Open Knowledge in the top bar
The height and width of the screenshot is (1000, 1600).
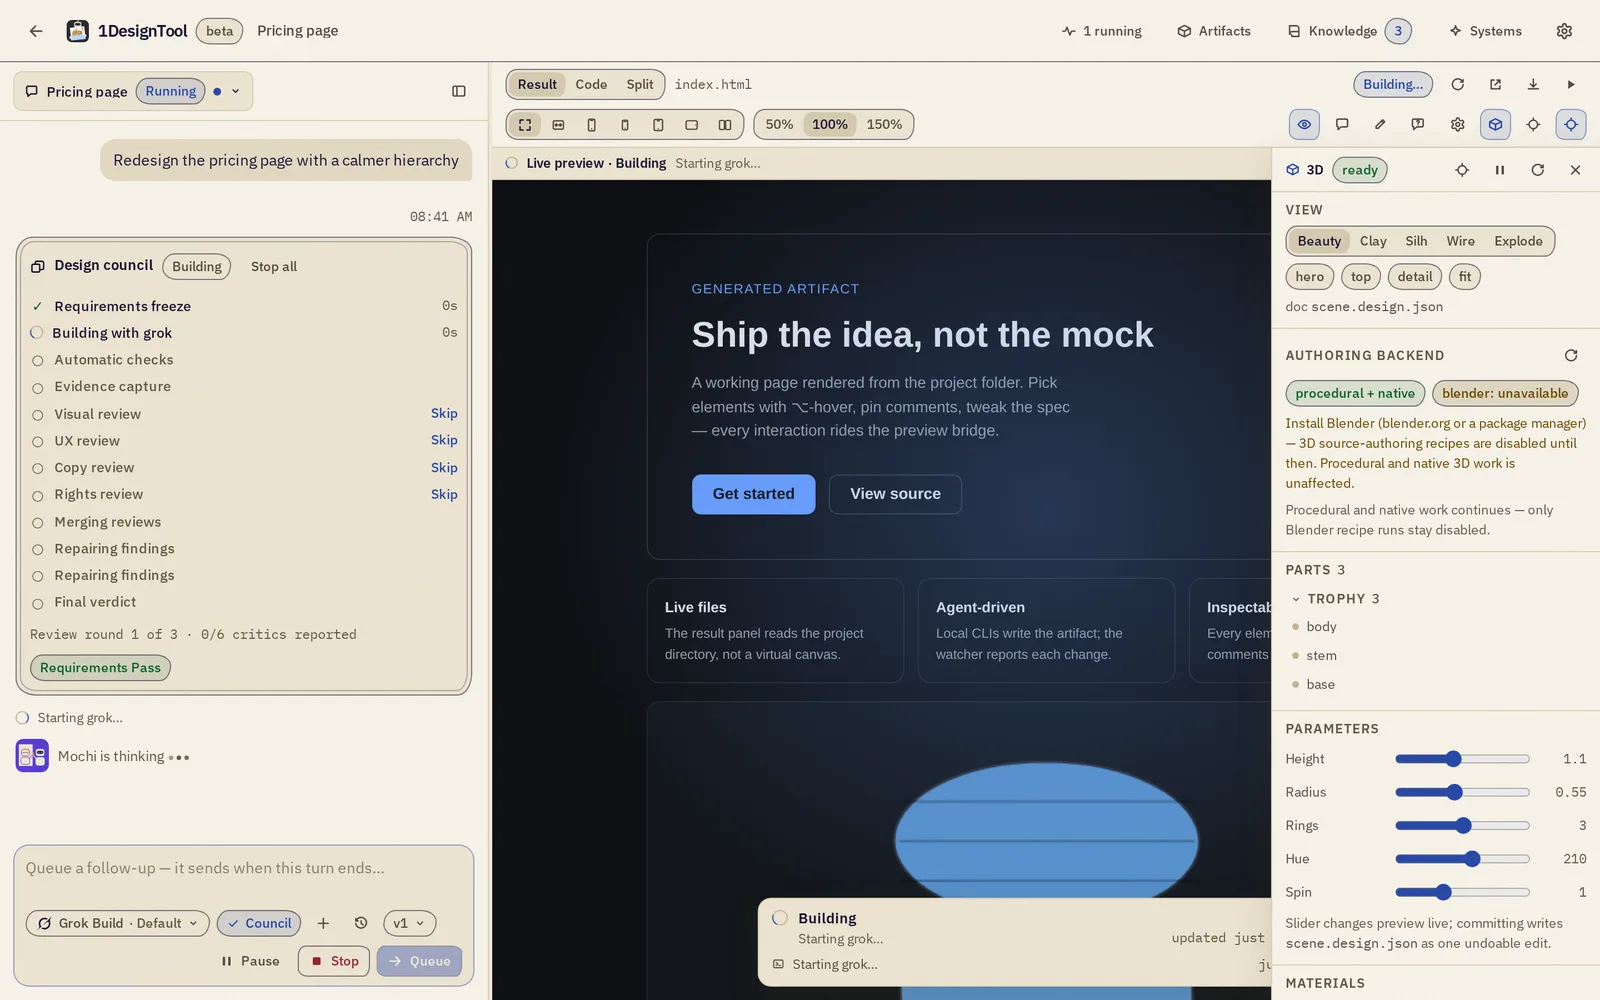pos(1349,31)
